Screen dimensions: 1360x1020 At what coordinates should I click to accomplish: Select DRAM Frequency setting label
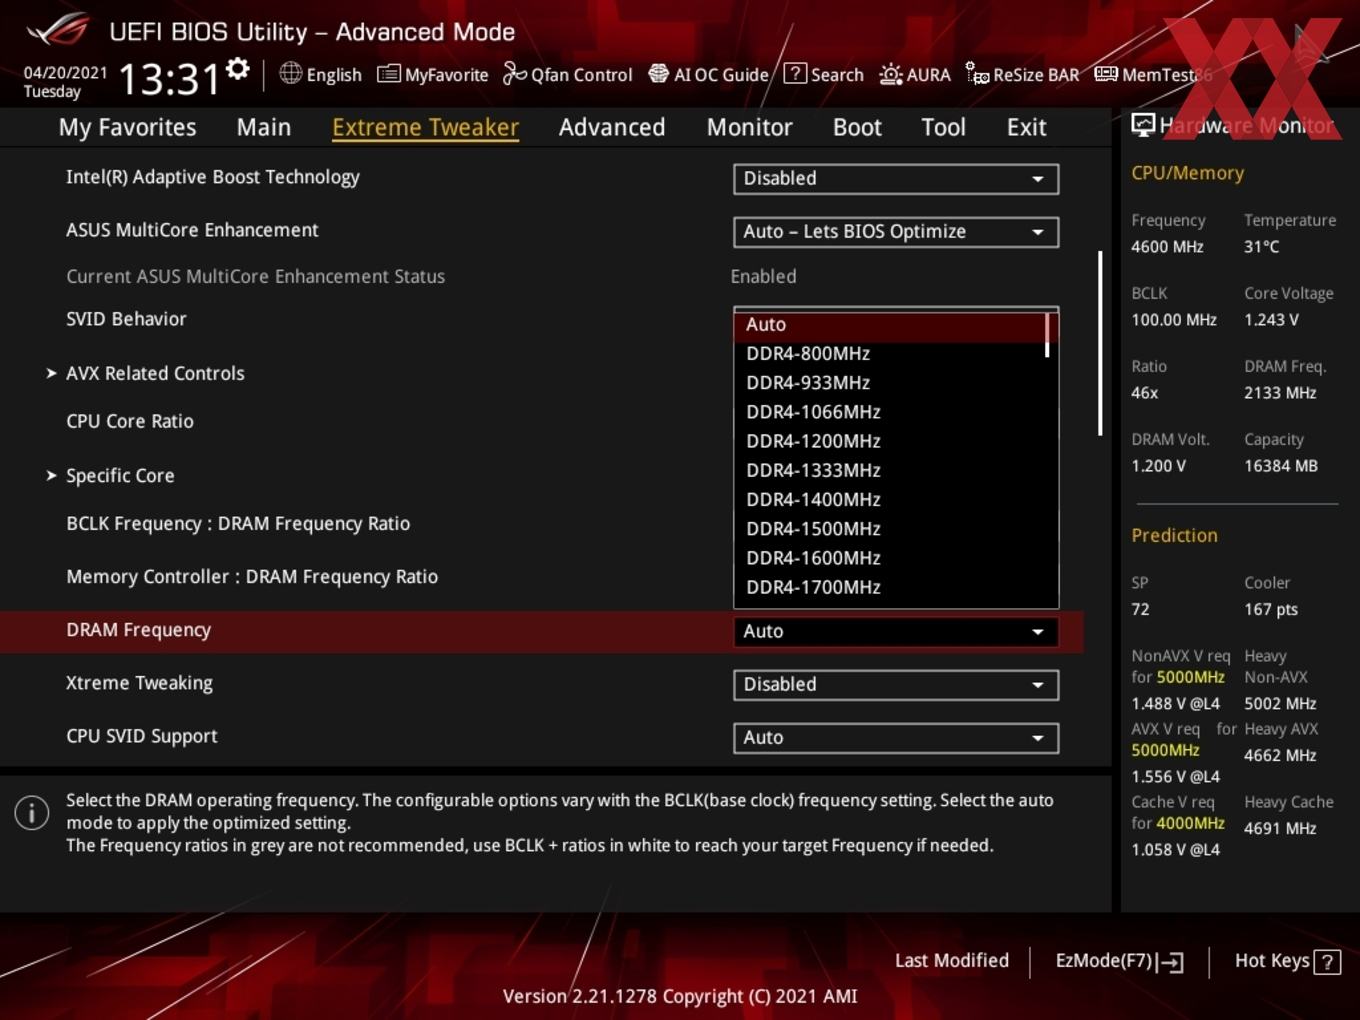click(x=139, y=630)
